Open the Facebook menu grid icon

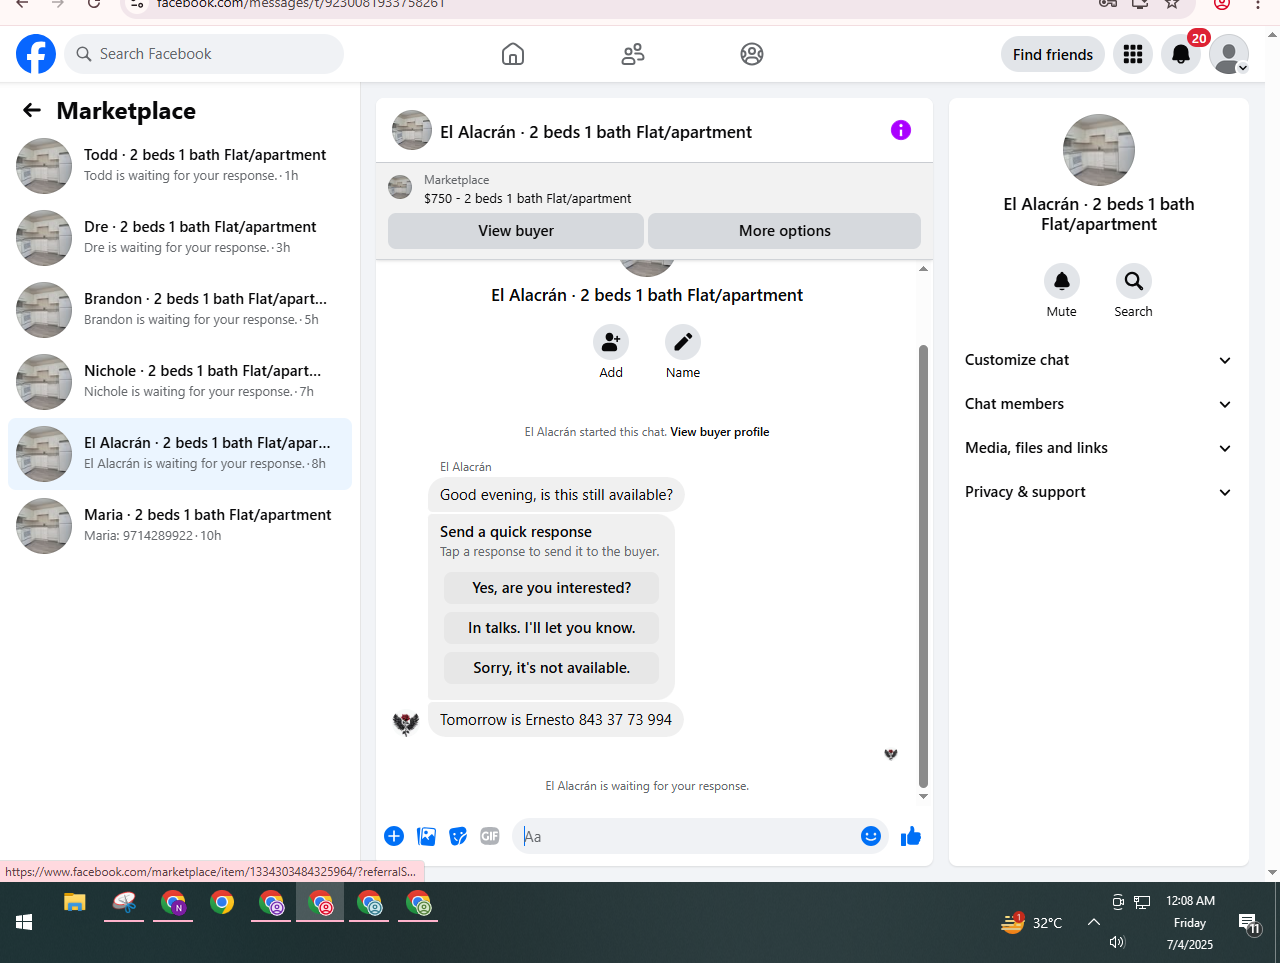coord(1133,54)
